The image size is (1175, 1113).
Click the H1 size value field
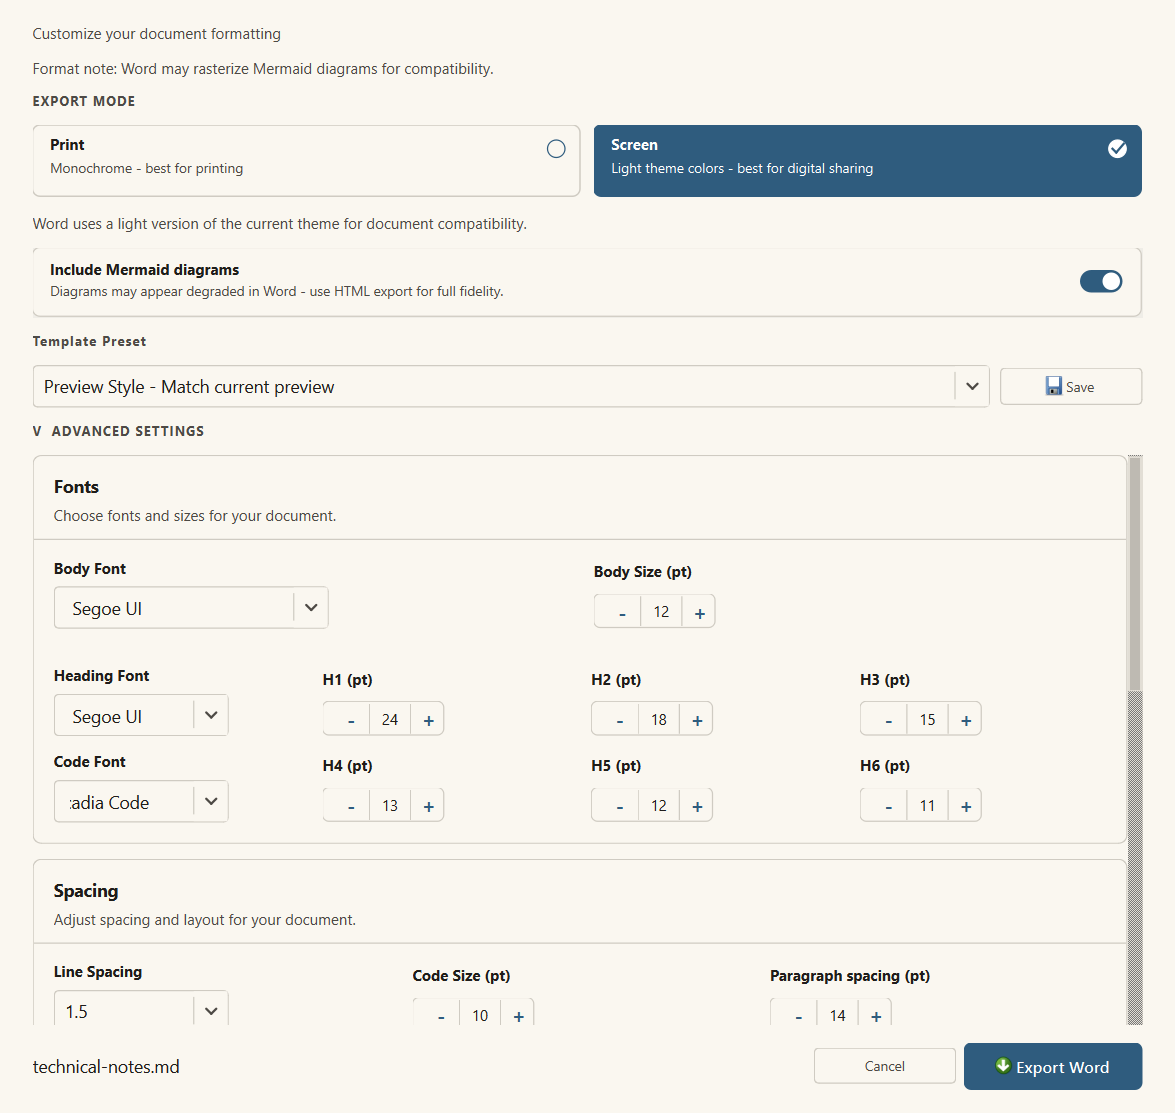[390, 720]
